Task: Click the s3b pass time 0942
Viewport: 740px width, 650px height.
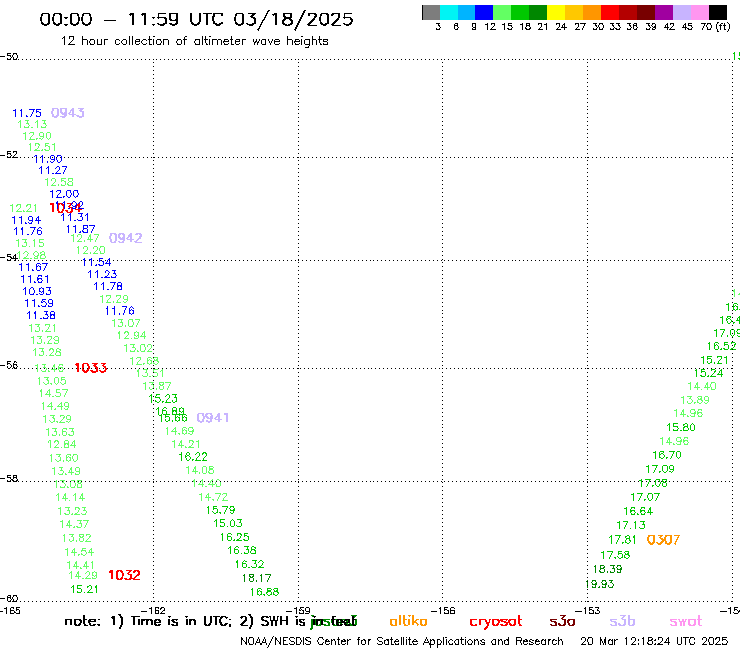Action: pos(126,238)
